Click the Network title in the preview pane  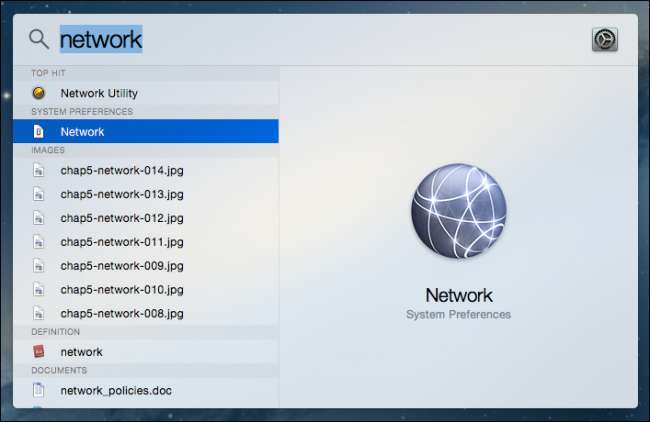pyautogui.click(x=459, y=296)
